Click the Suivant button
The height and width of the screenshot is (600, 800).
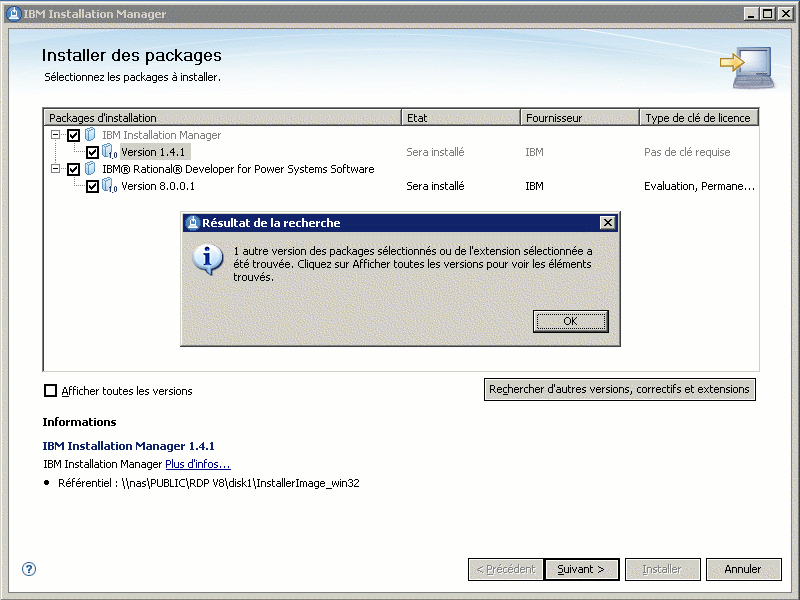click(x=582, y=569)
